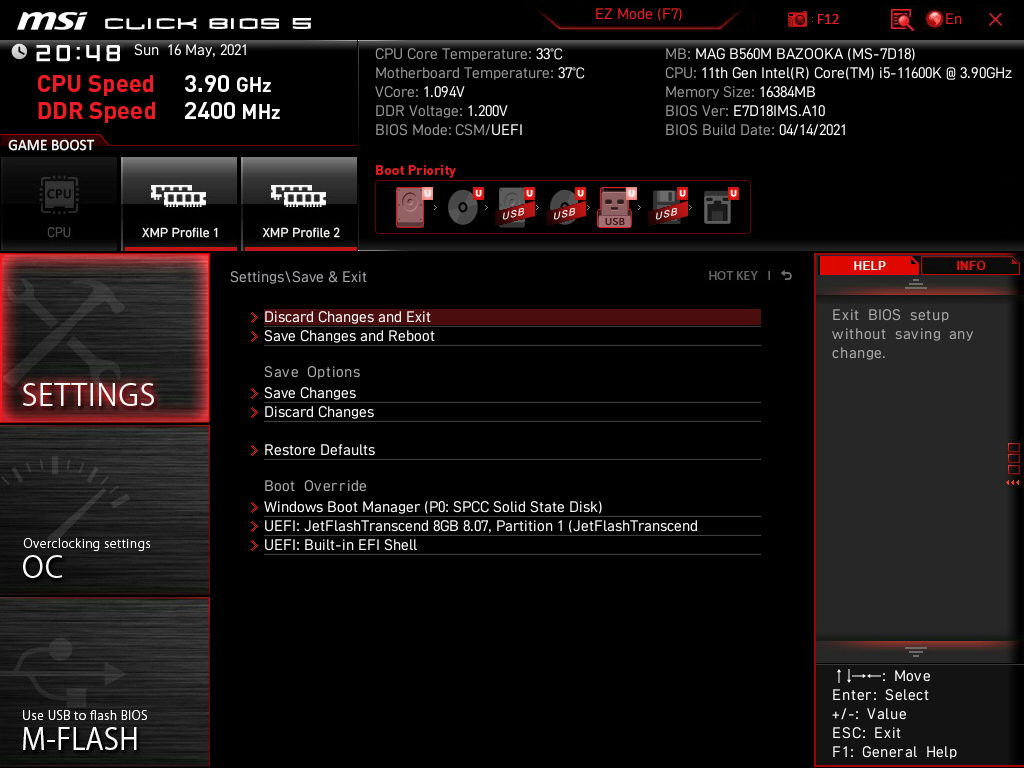Image resolution: width=1024 pixels, height=768 pixels.
Task: Click the Settings\Save & Exit breadcrumb
Action: 298,277
